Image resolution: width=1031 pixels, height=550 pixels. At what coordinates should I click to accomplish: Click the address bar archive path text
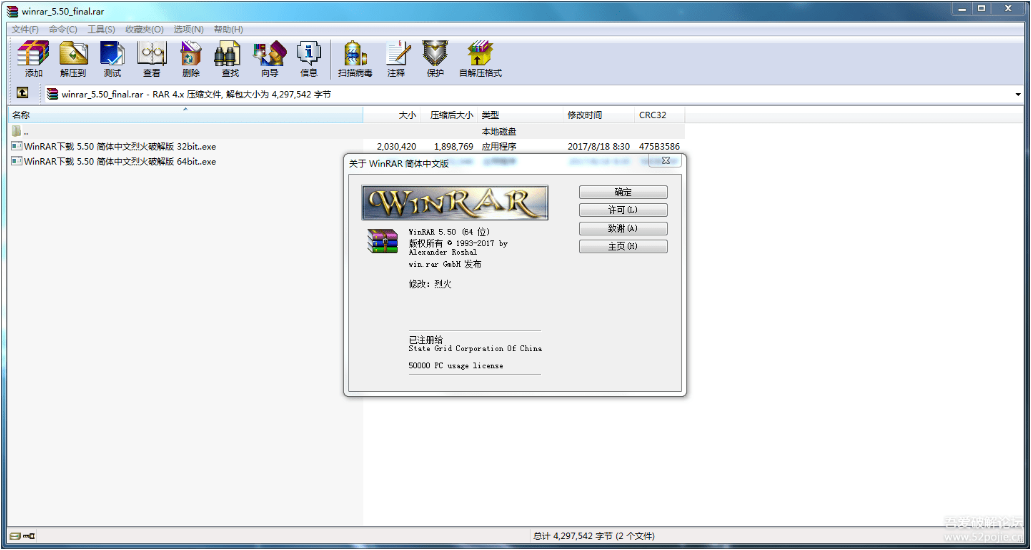[196, 94]
